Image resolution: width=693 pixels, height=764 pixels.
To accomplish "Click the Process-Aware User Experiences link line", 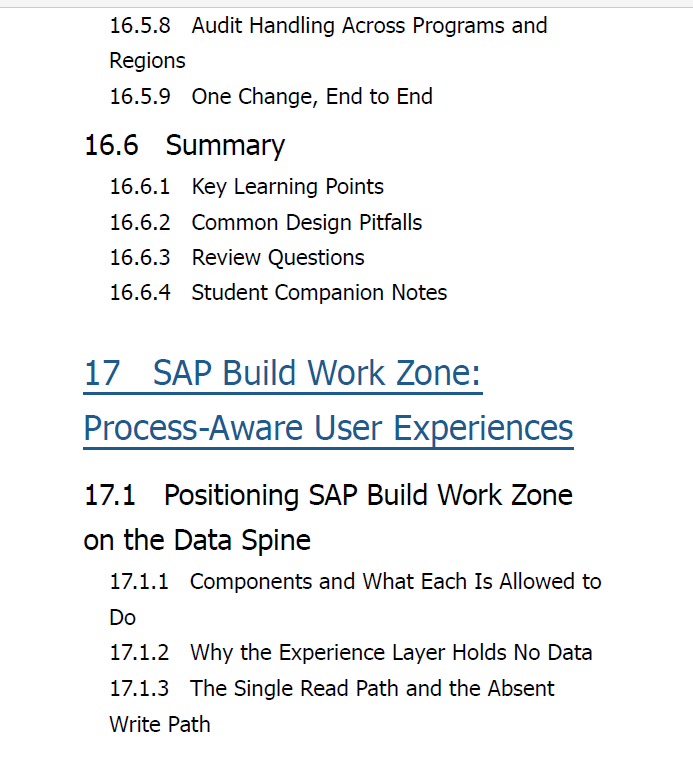I will [x=328, y=429].
